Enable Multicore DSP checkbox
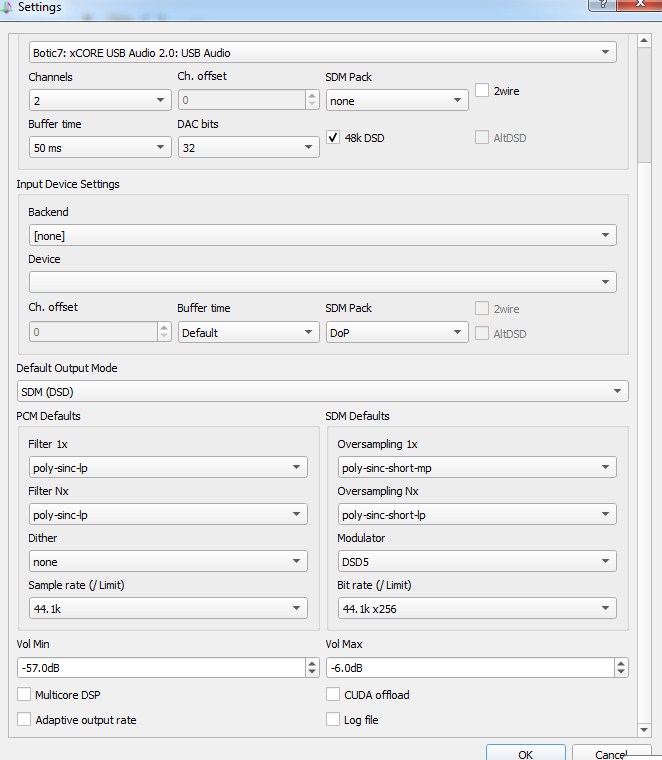The width and height of the screenshot is (662, 760). (x=24, y=694)
